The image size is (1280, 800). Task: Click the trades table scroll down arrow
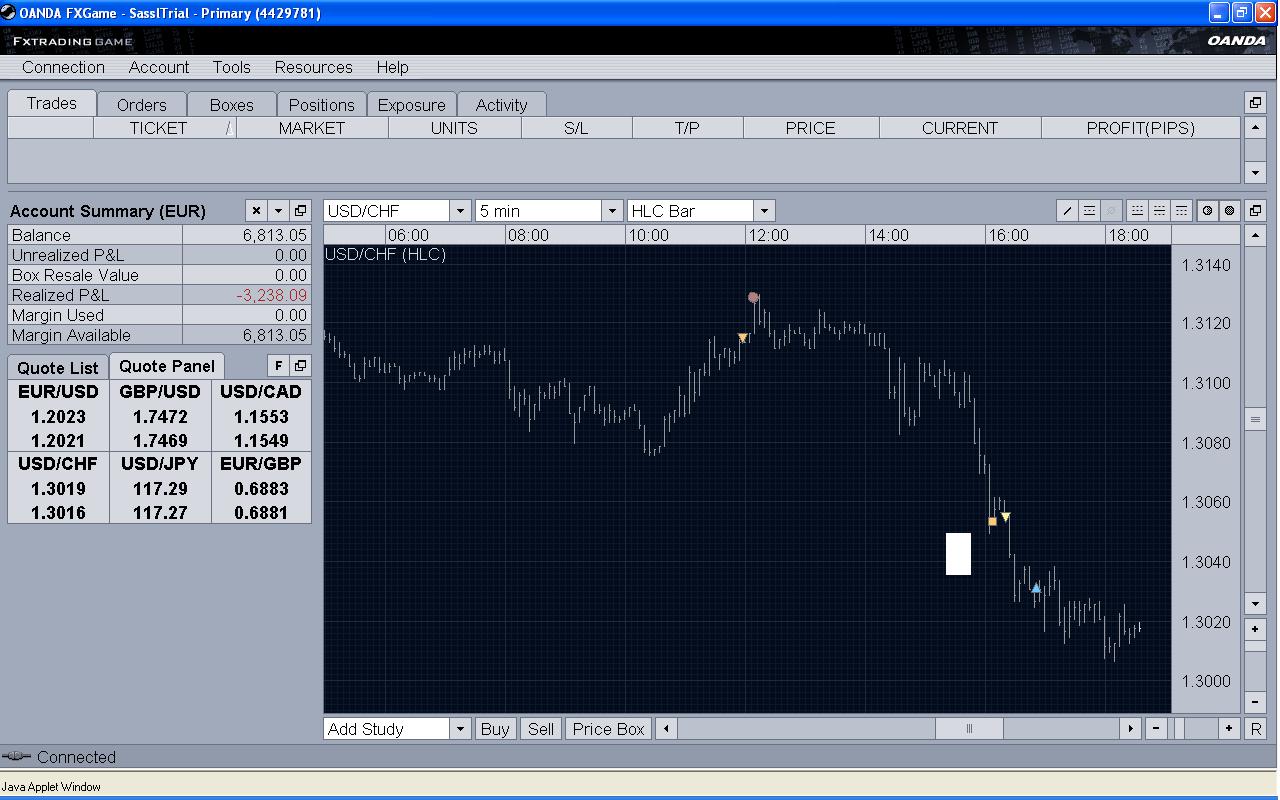point(1256,173)
